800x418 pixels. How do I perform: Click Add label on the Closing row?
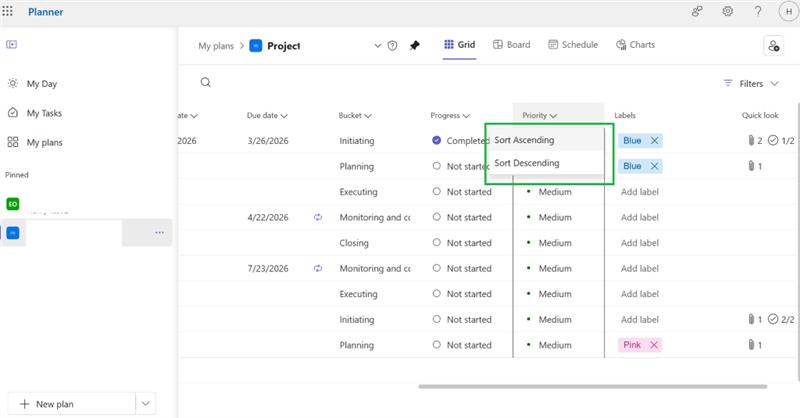coord(640,243)
